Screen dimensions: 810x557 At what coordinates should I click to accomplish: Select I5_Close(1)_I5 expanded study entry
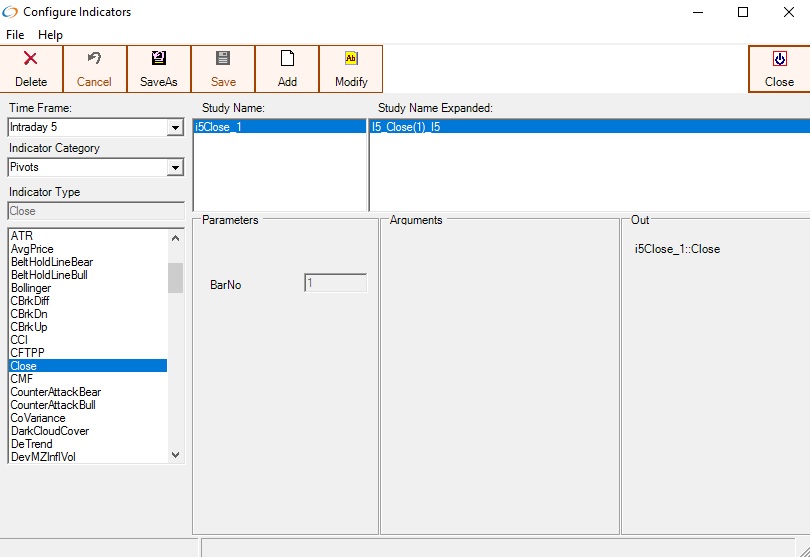pos(407,127)
